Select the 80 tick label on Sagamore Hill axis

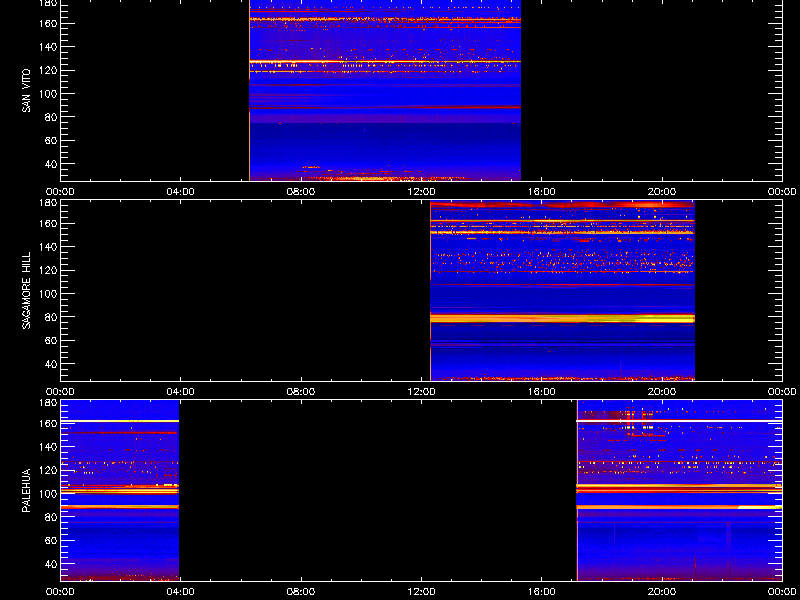pos(52,317)
